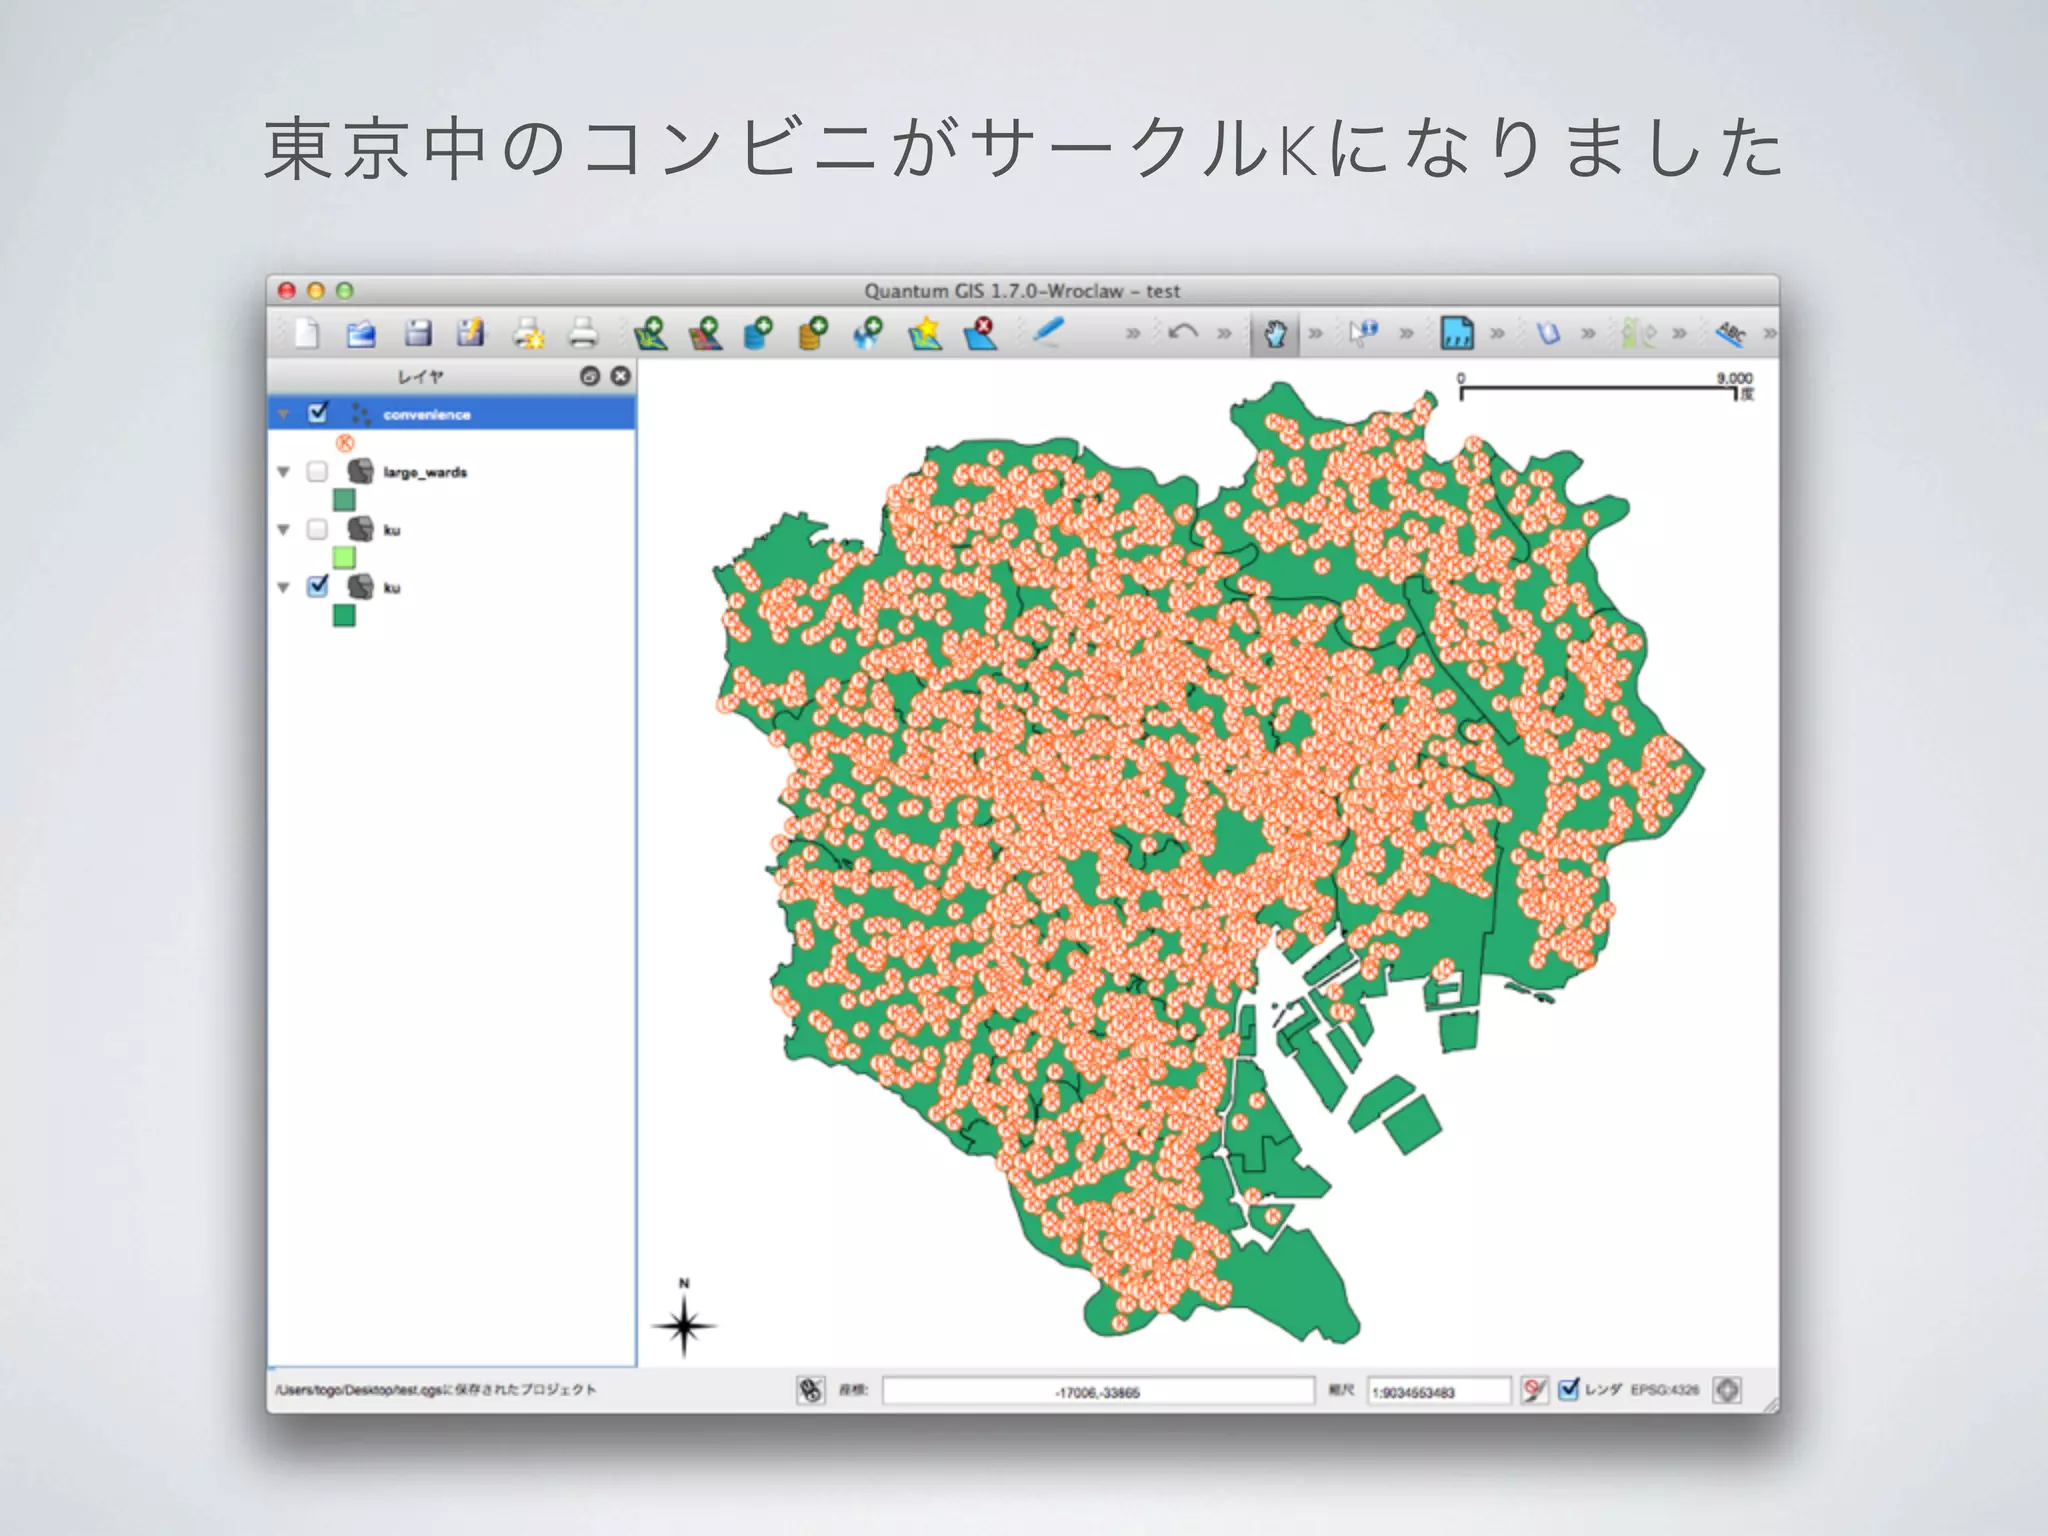Click the EPSG:4326 status text
Viewport: 2048px width, 1536px height.
click(x=1664, y=1390)
